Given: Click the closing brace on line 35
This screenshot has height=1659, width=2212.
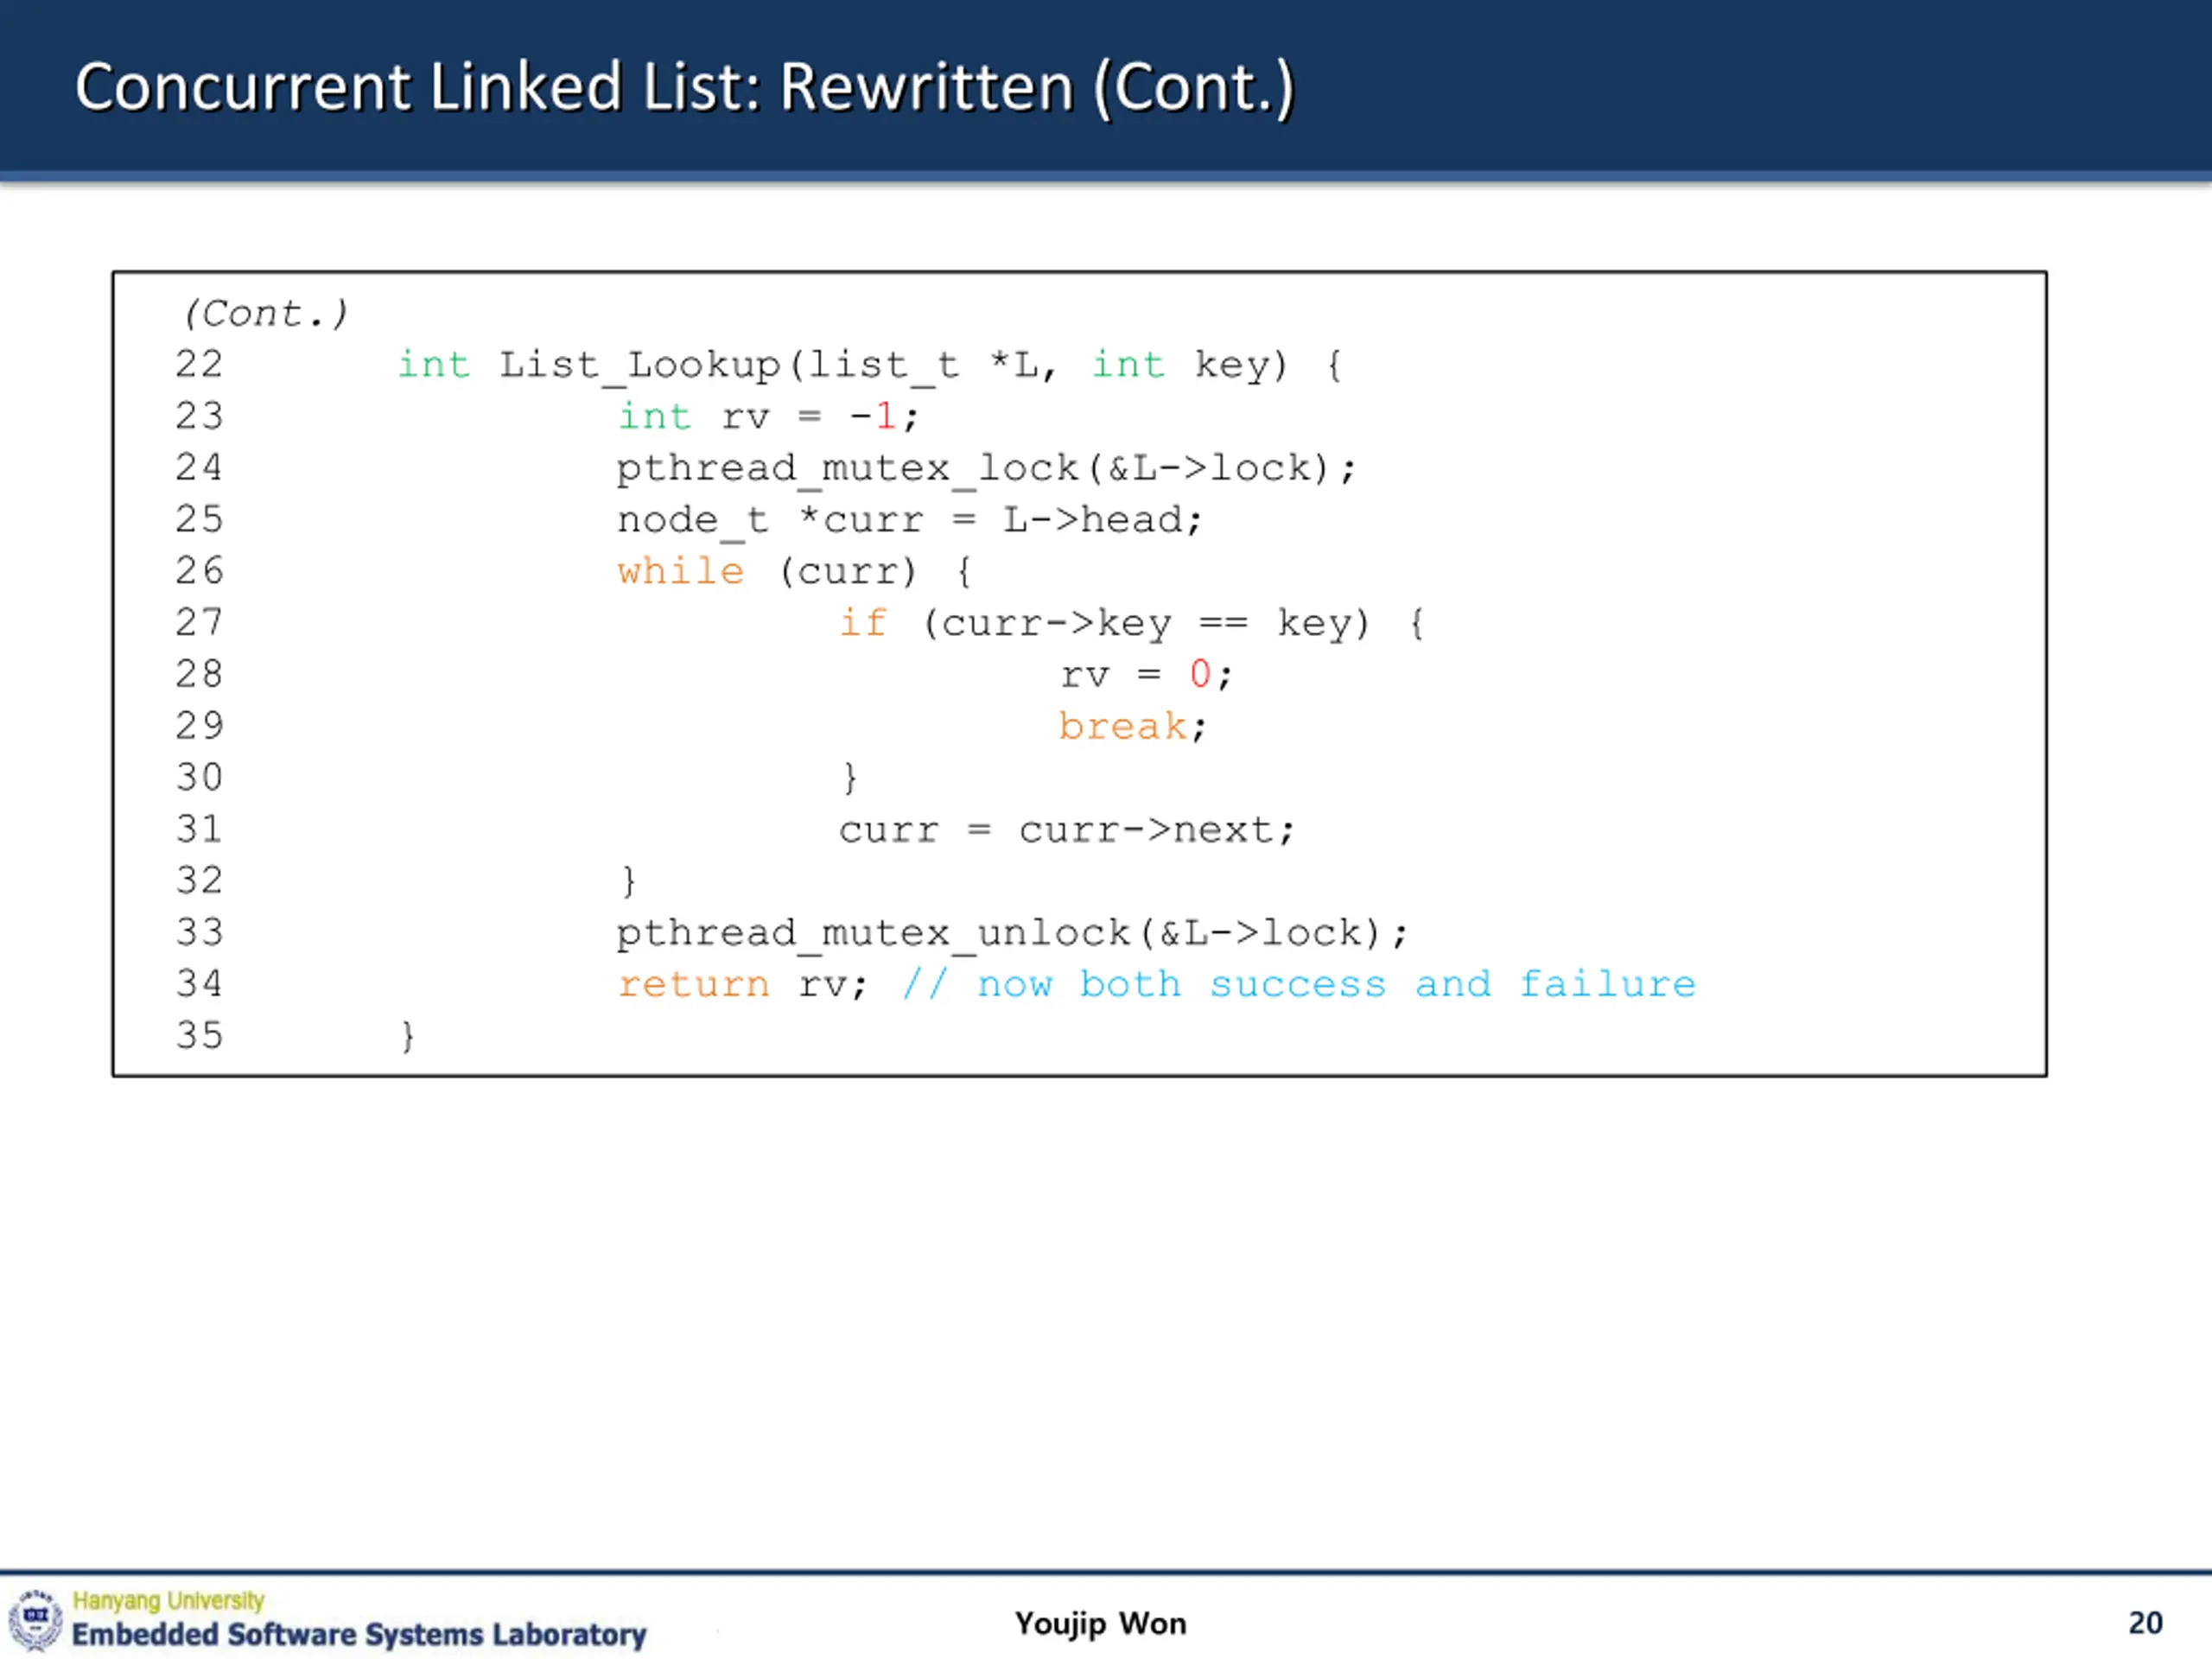Looking at the screenshot, I should click(x=407, y=1036).
